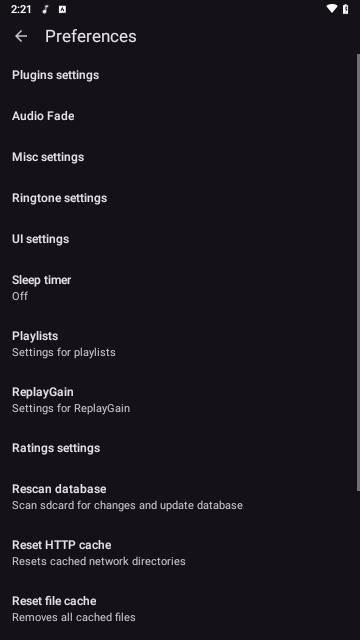
Task: Open the Sleep timer option
Action: (178, 288)
